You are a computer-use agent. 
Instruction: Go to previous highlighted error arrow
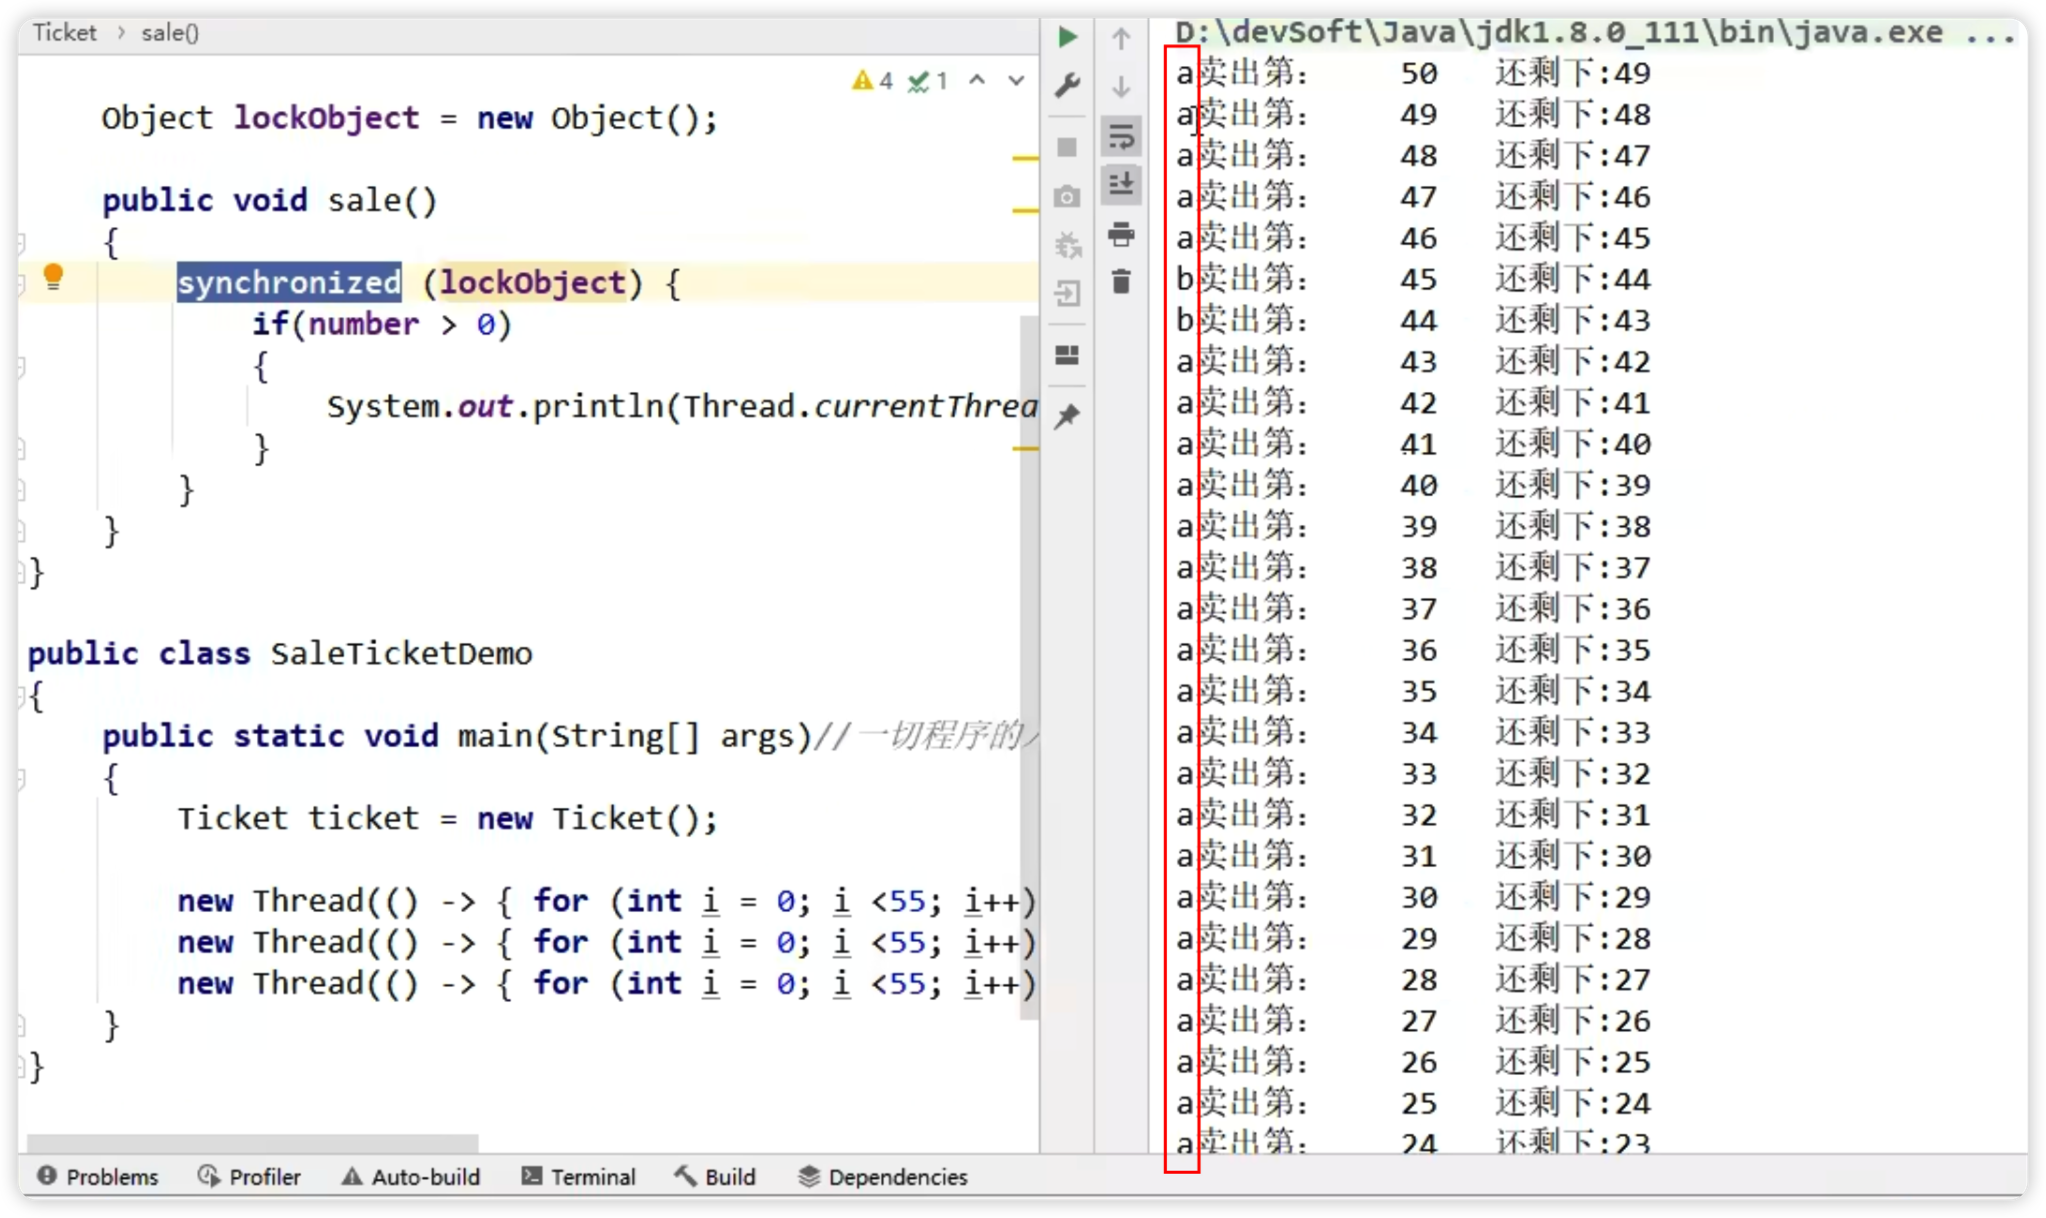(978, 80)
